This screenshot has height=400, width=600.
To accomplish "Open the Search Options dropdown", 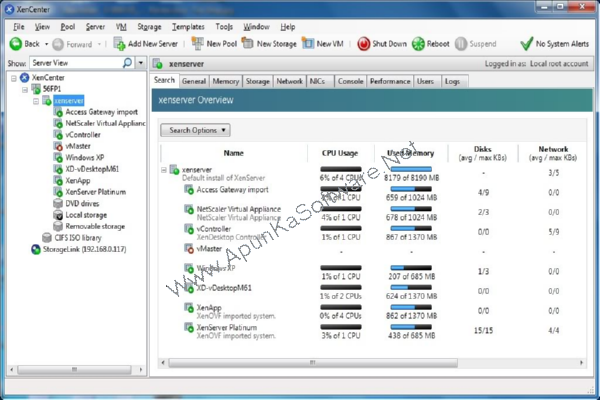I will click(195, 130).
